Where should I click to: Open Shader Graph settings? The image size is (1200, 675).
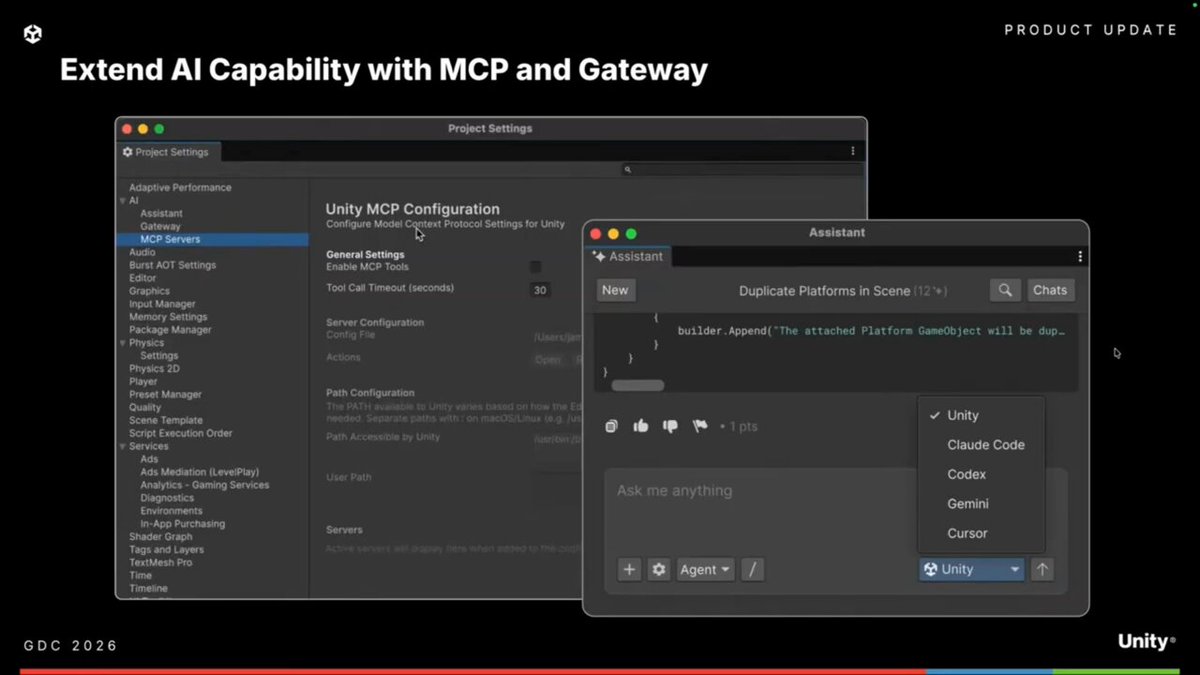coord(160,537)
